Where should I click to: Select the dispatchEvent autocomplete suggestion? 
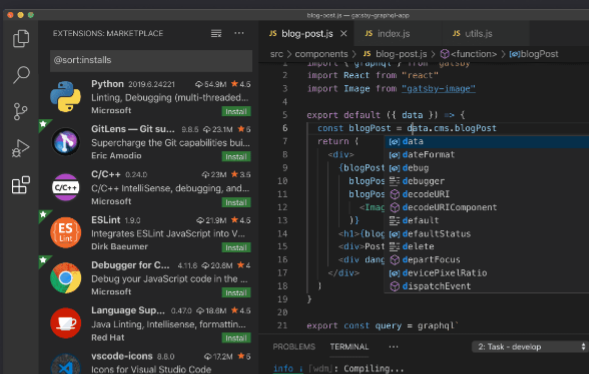487,286
